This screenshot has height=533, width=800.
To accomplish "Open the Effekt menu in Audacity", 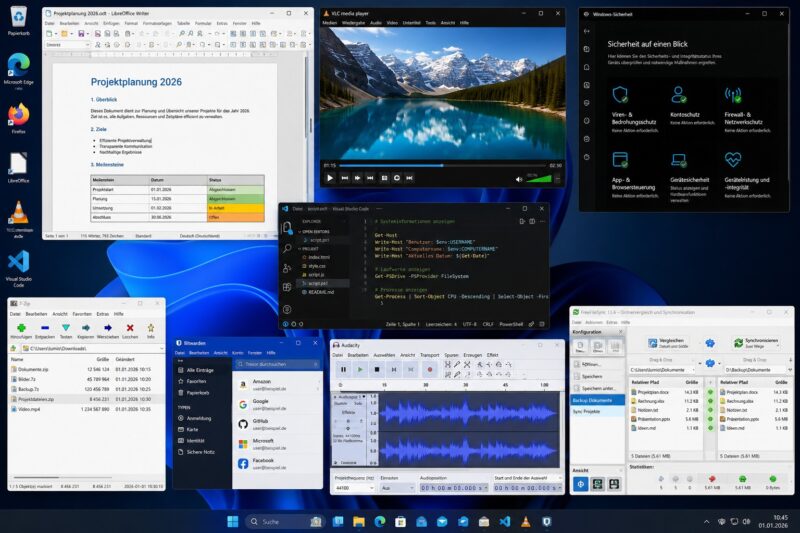I will click(x=492, y=355).
